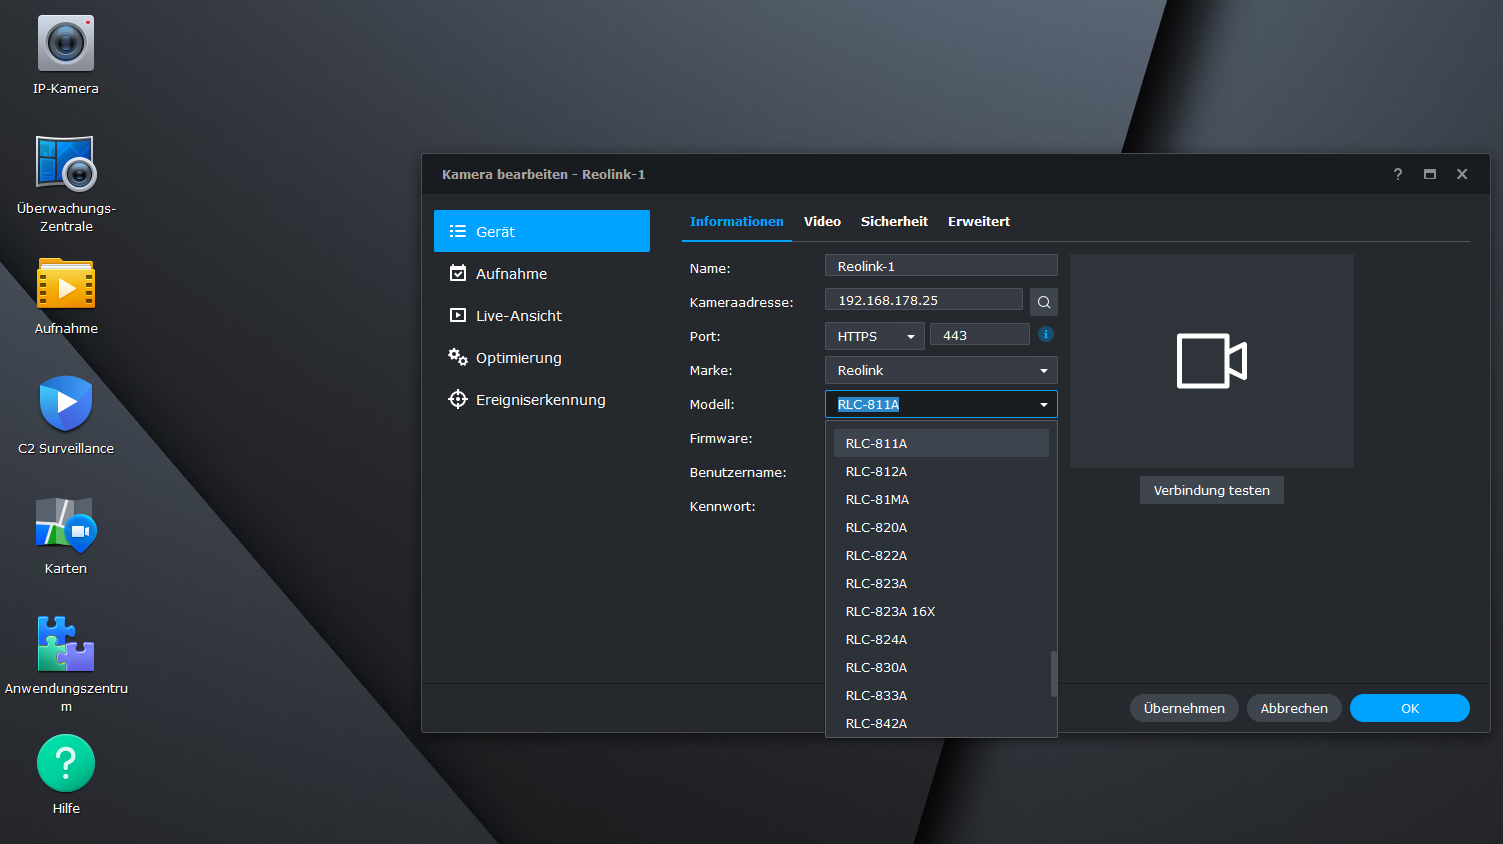The width and height of the screenshot is (1503, 844).
Task: Open the IP-Kamera desktop icon
Action: (66, 43)
